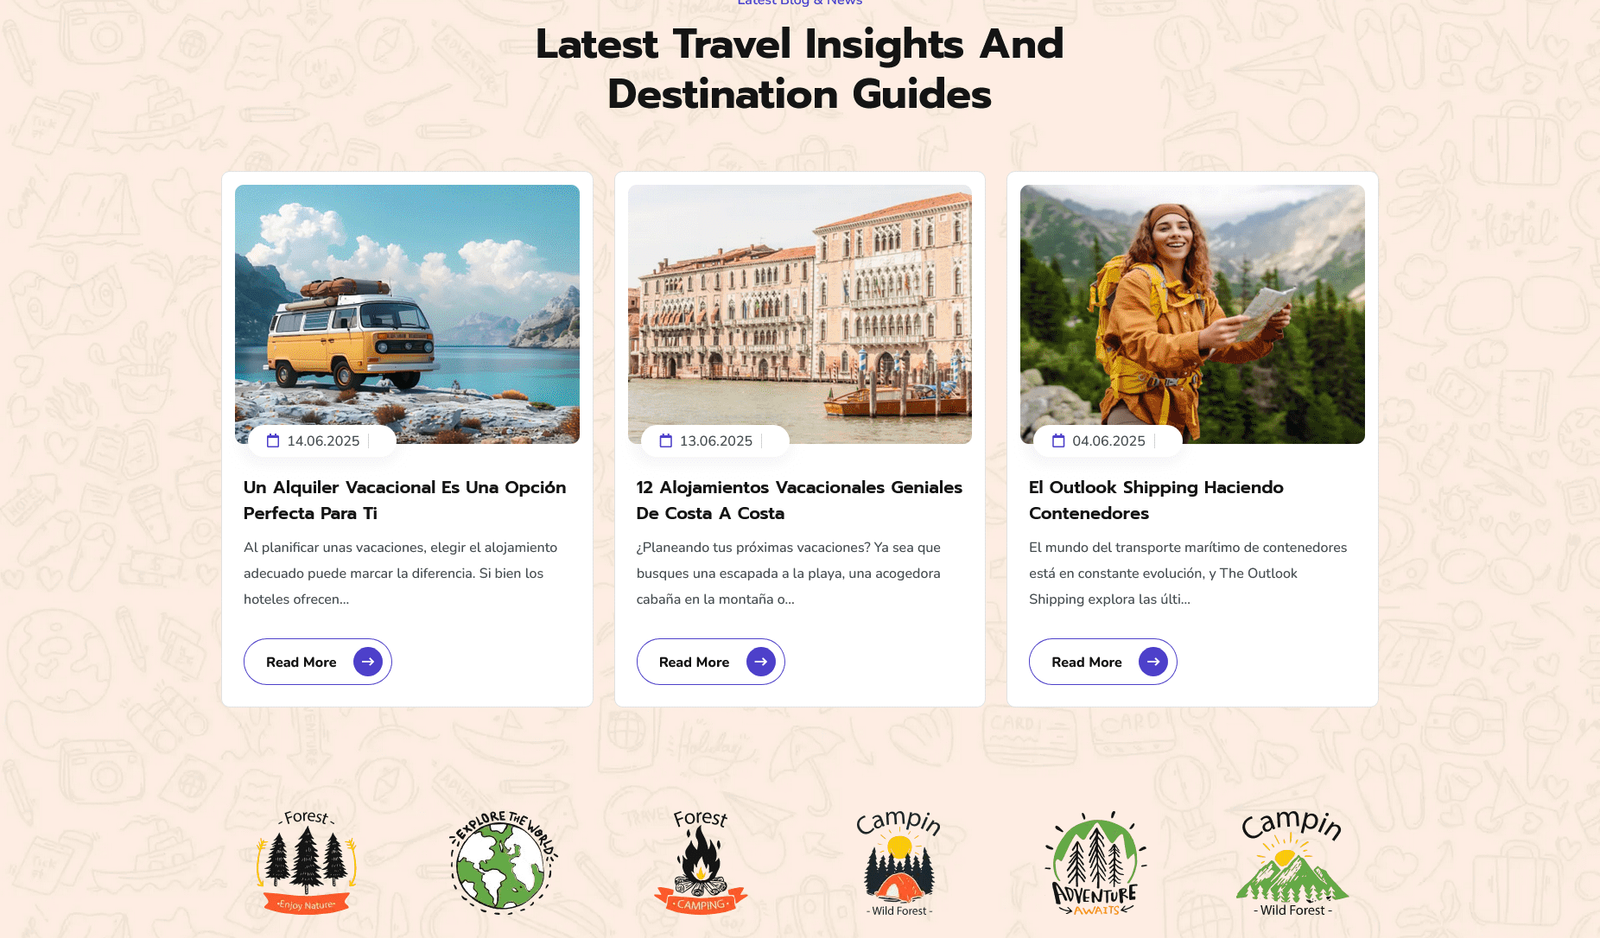Click calendar icon beside 13.06.2025
This screenshot has width=1600, height=938.
coord(666,441)
